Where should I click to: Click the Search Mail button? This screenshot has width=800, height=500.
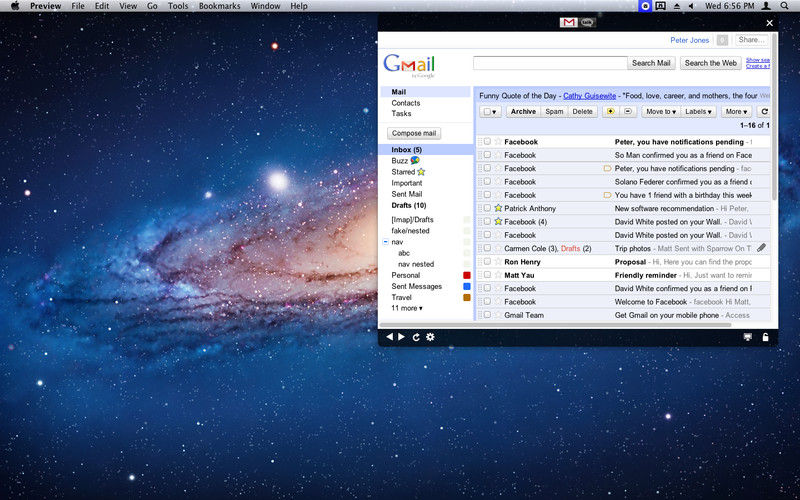[x=651, y=63]
